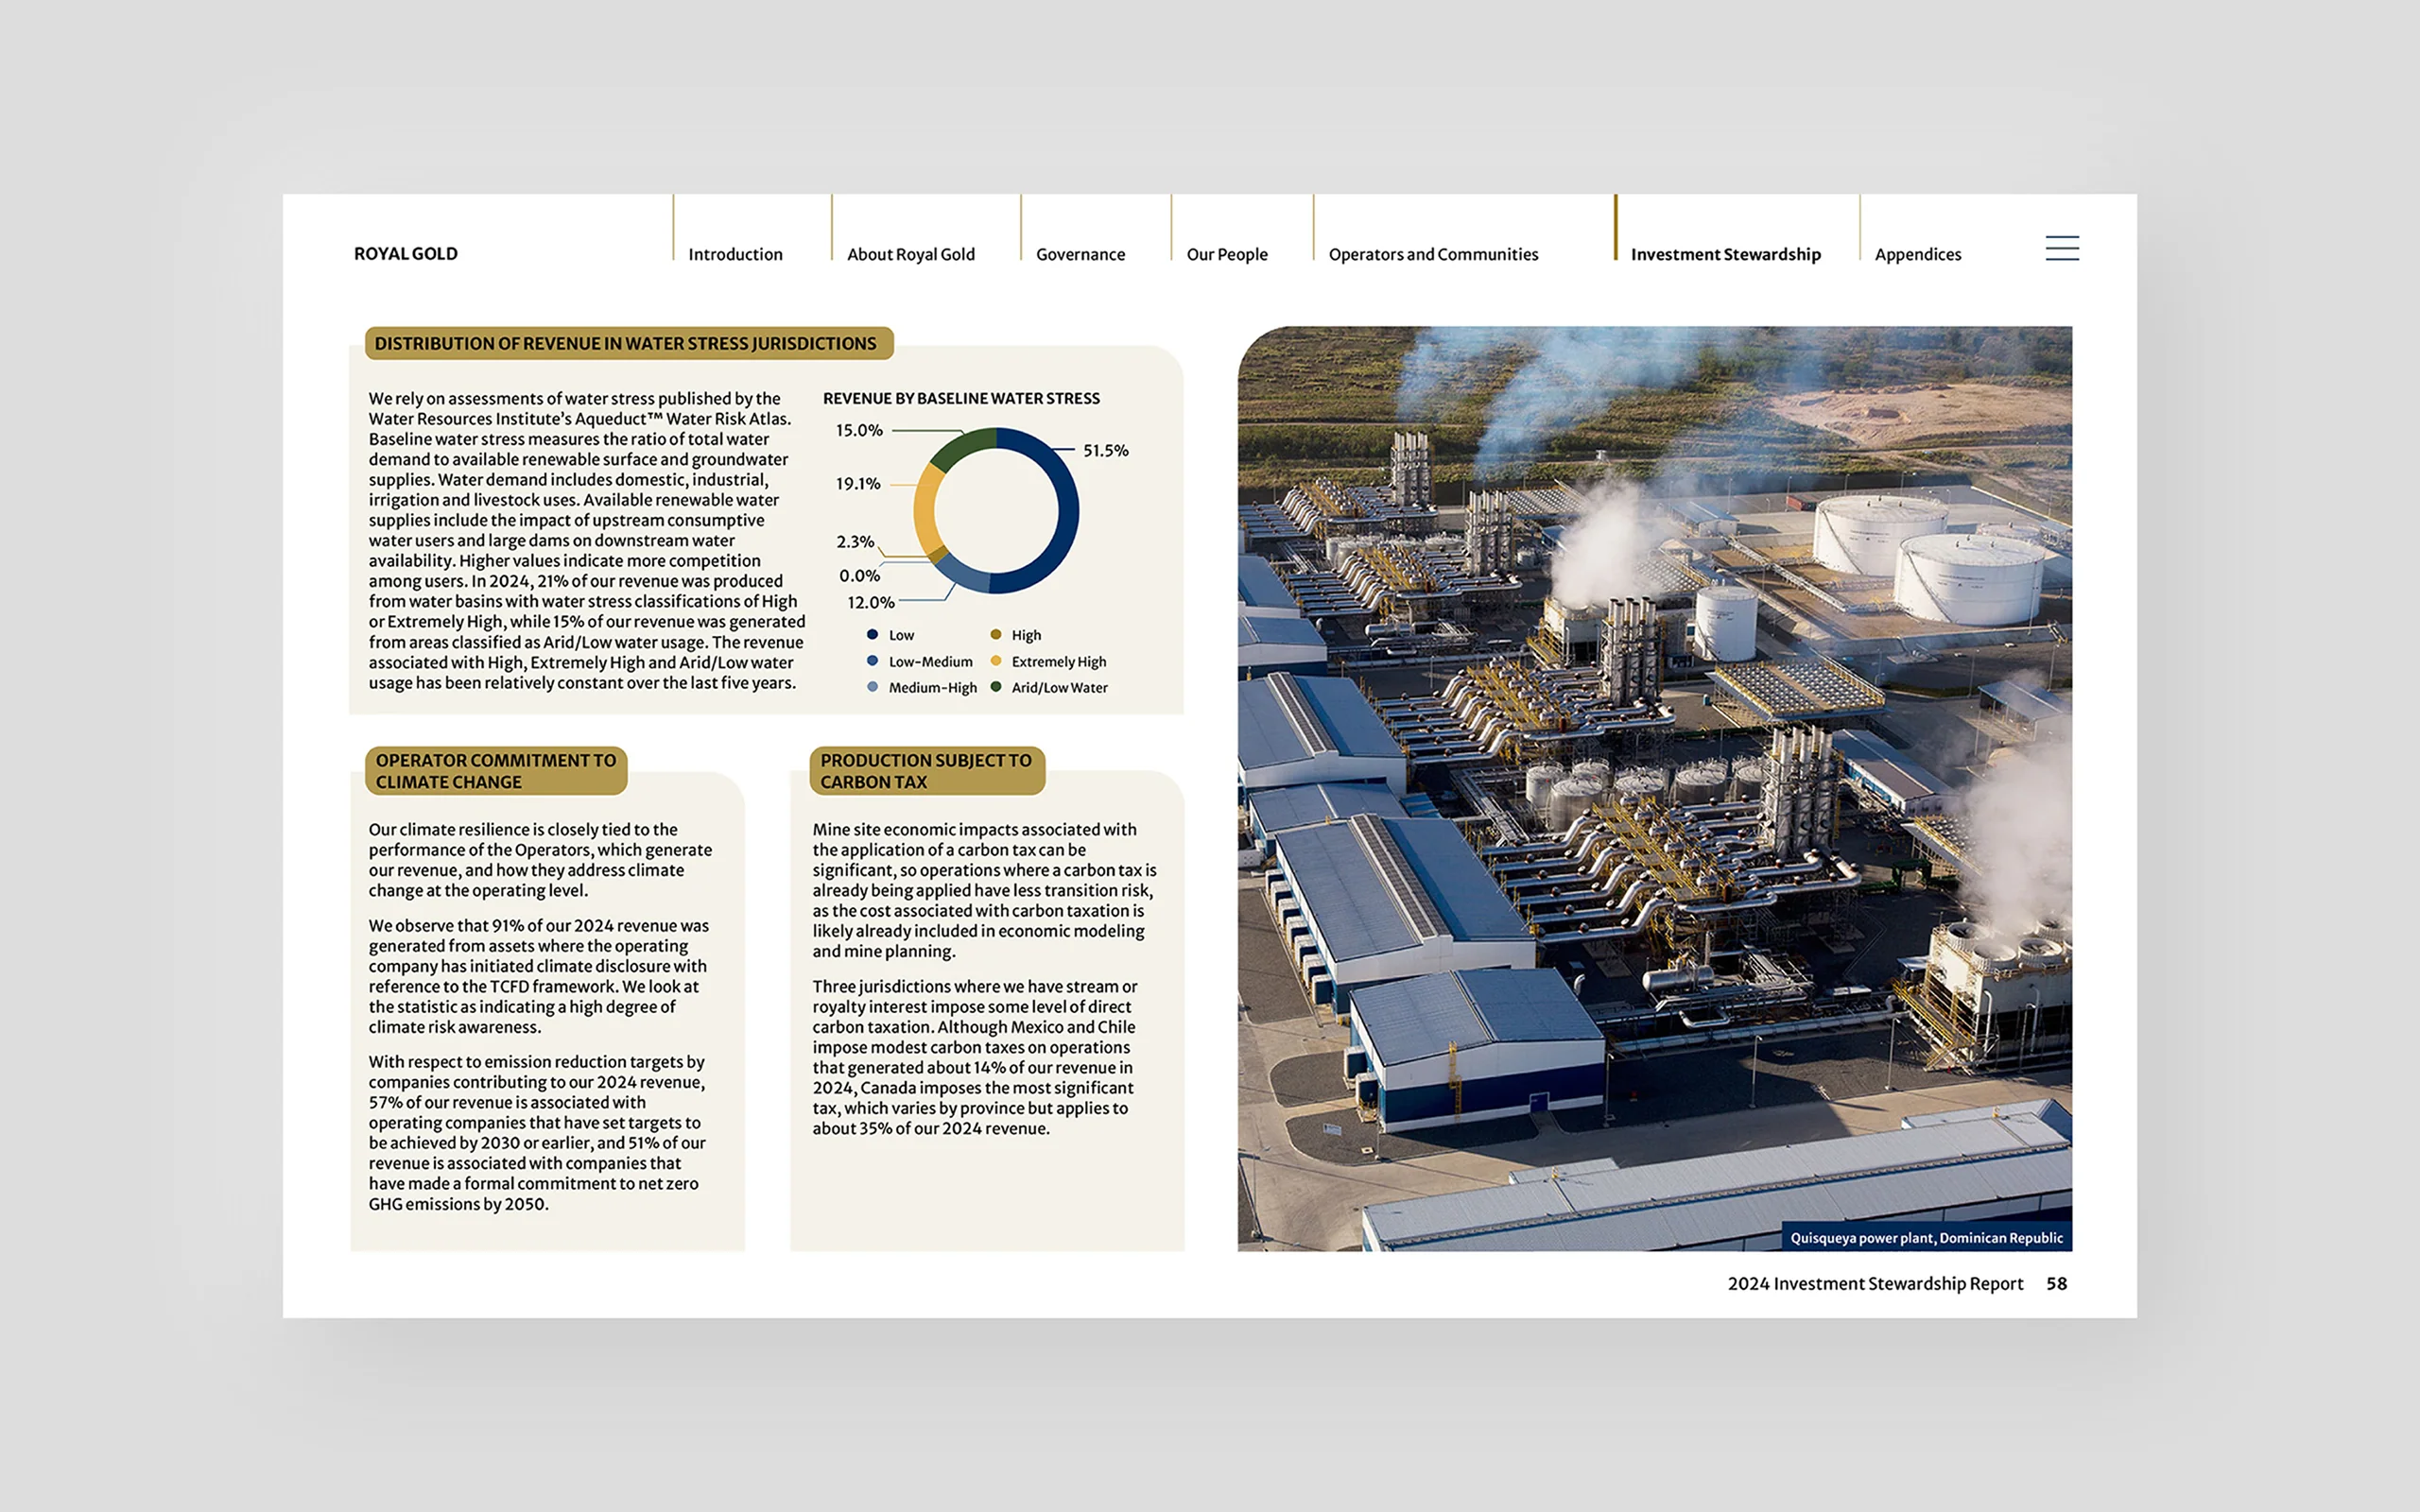Click the 51.5% donut chart label
Image resolution: width=2420 pixels, height=1512 pixels.
click(x=1105, y=450)
